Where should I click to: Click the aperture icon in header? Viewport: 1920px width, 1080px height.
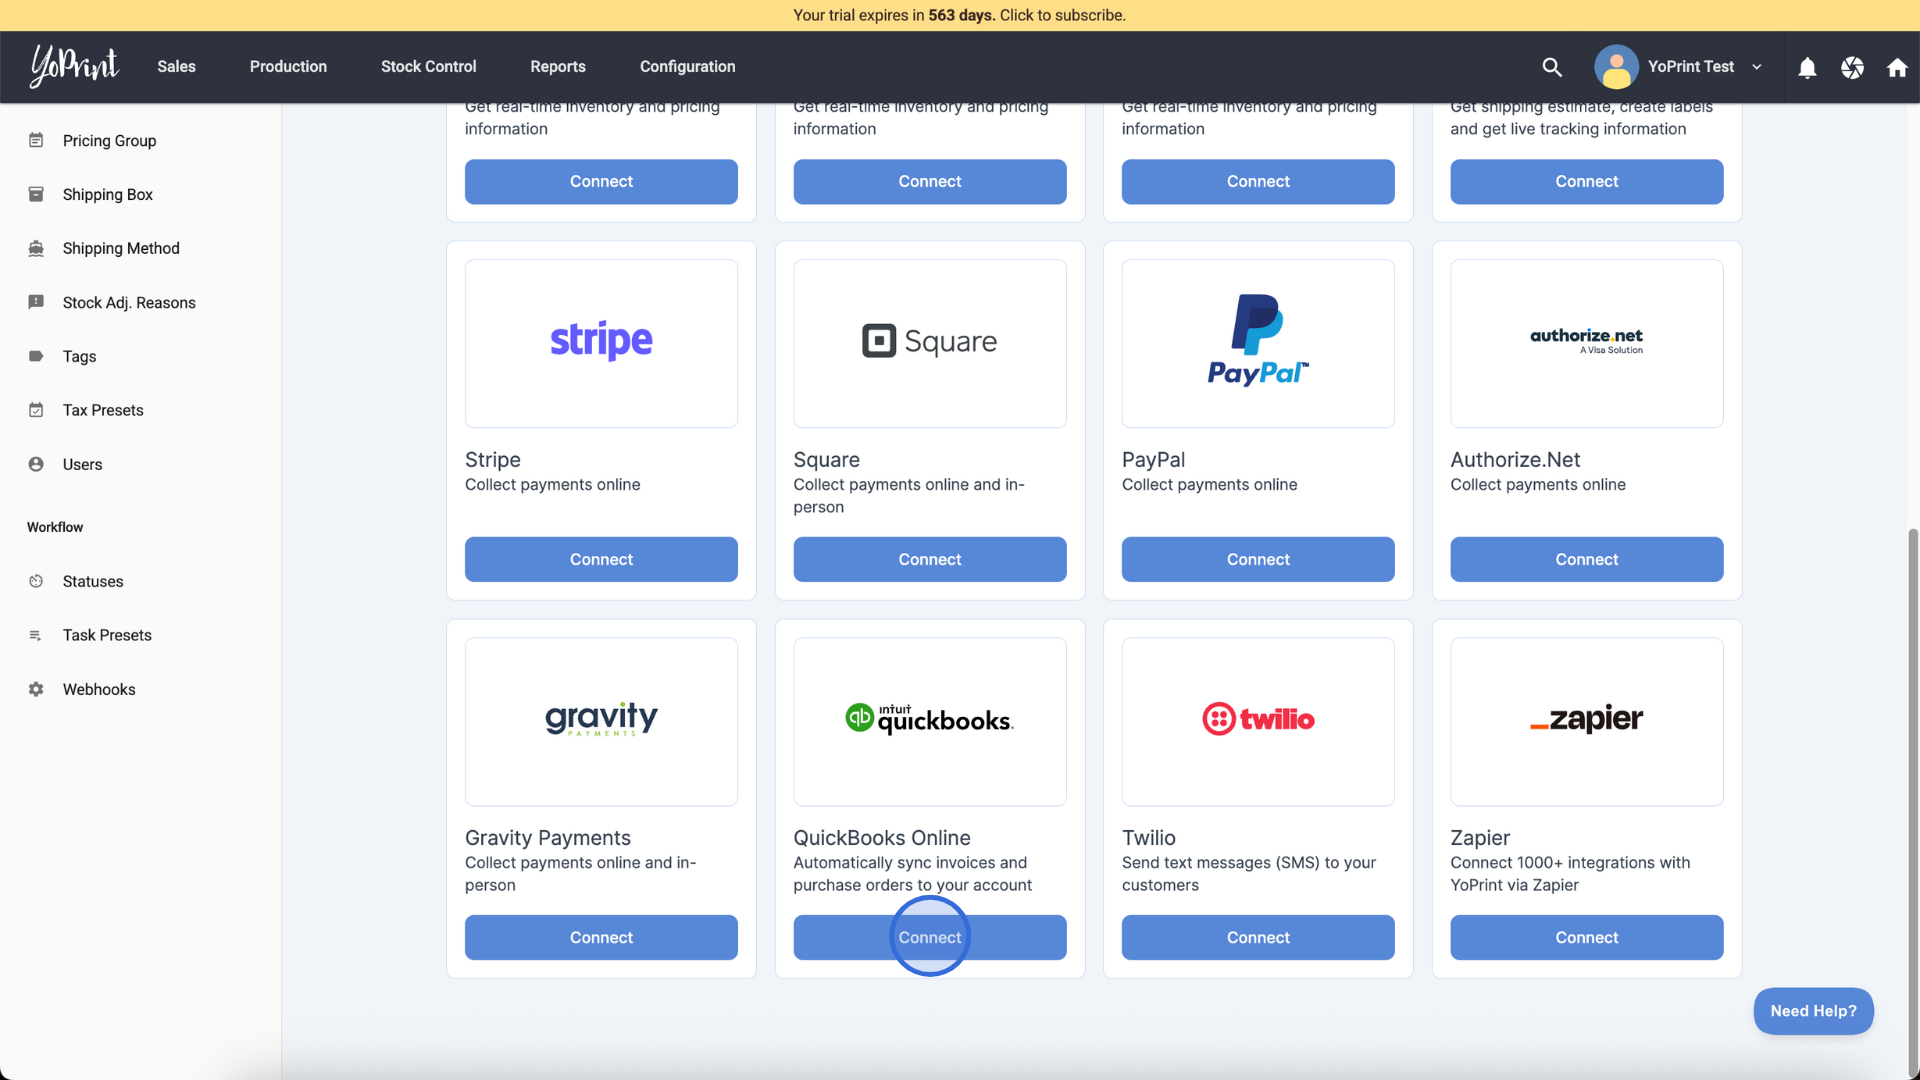pyautogui.click(x=1852, y=67)
